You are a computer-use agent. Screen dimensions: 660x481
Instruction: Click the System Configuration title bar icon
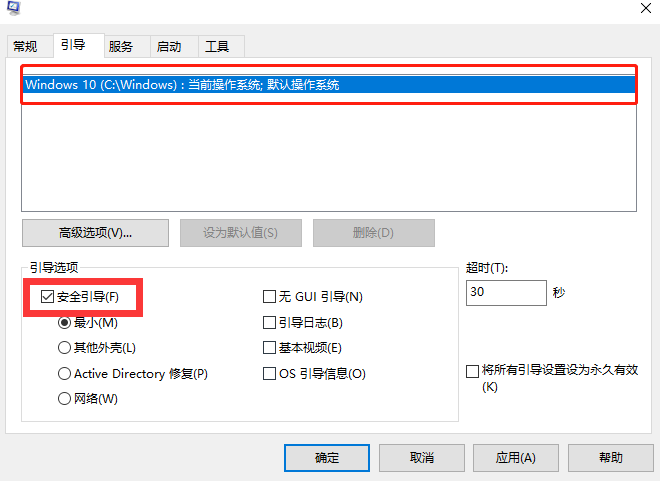click(x=10, y=8)
